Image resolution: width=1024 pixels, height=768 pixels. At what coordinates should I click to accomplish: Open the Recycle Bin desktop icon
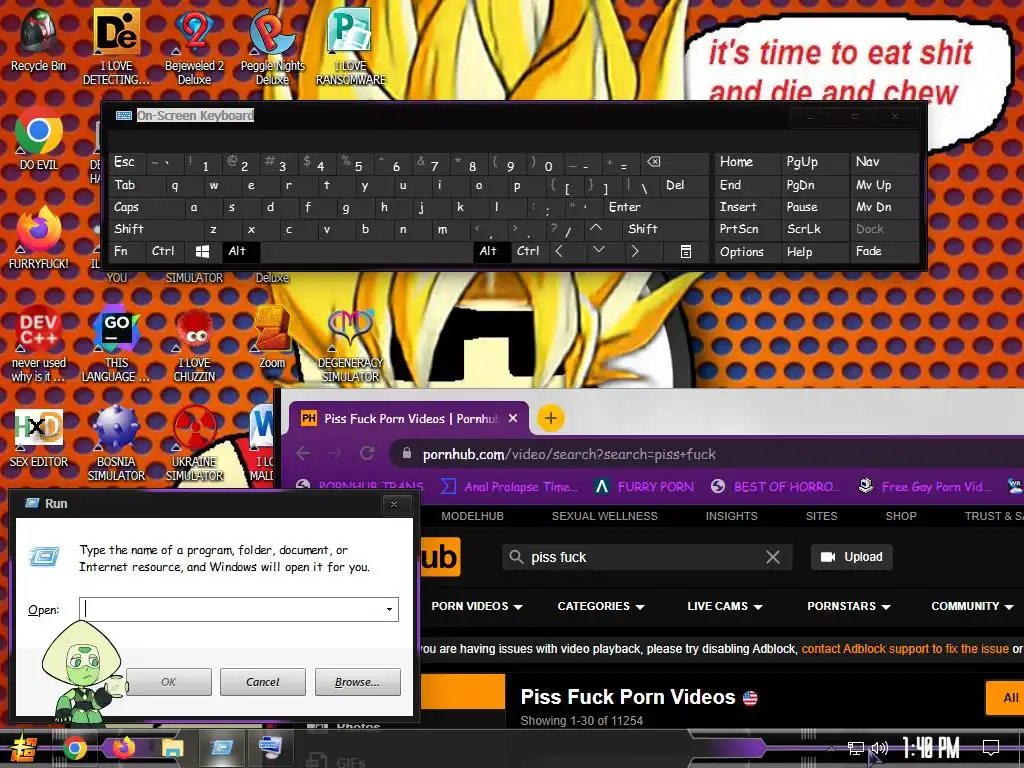click(38, 40)
